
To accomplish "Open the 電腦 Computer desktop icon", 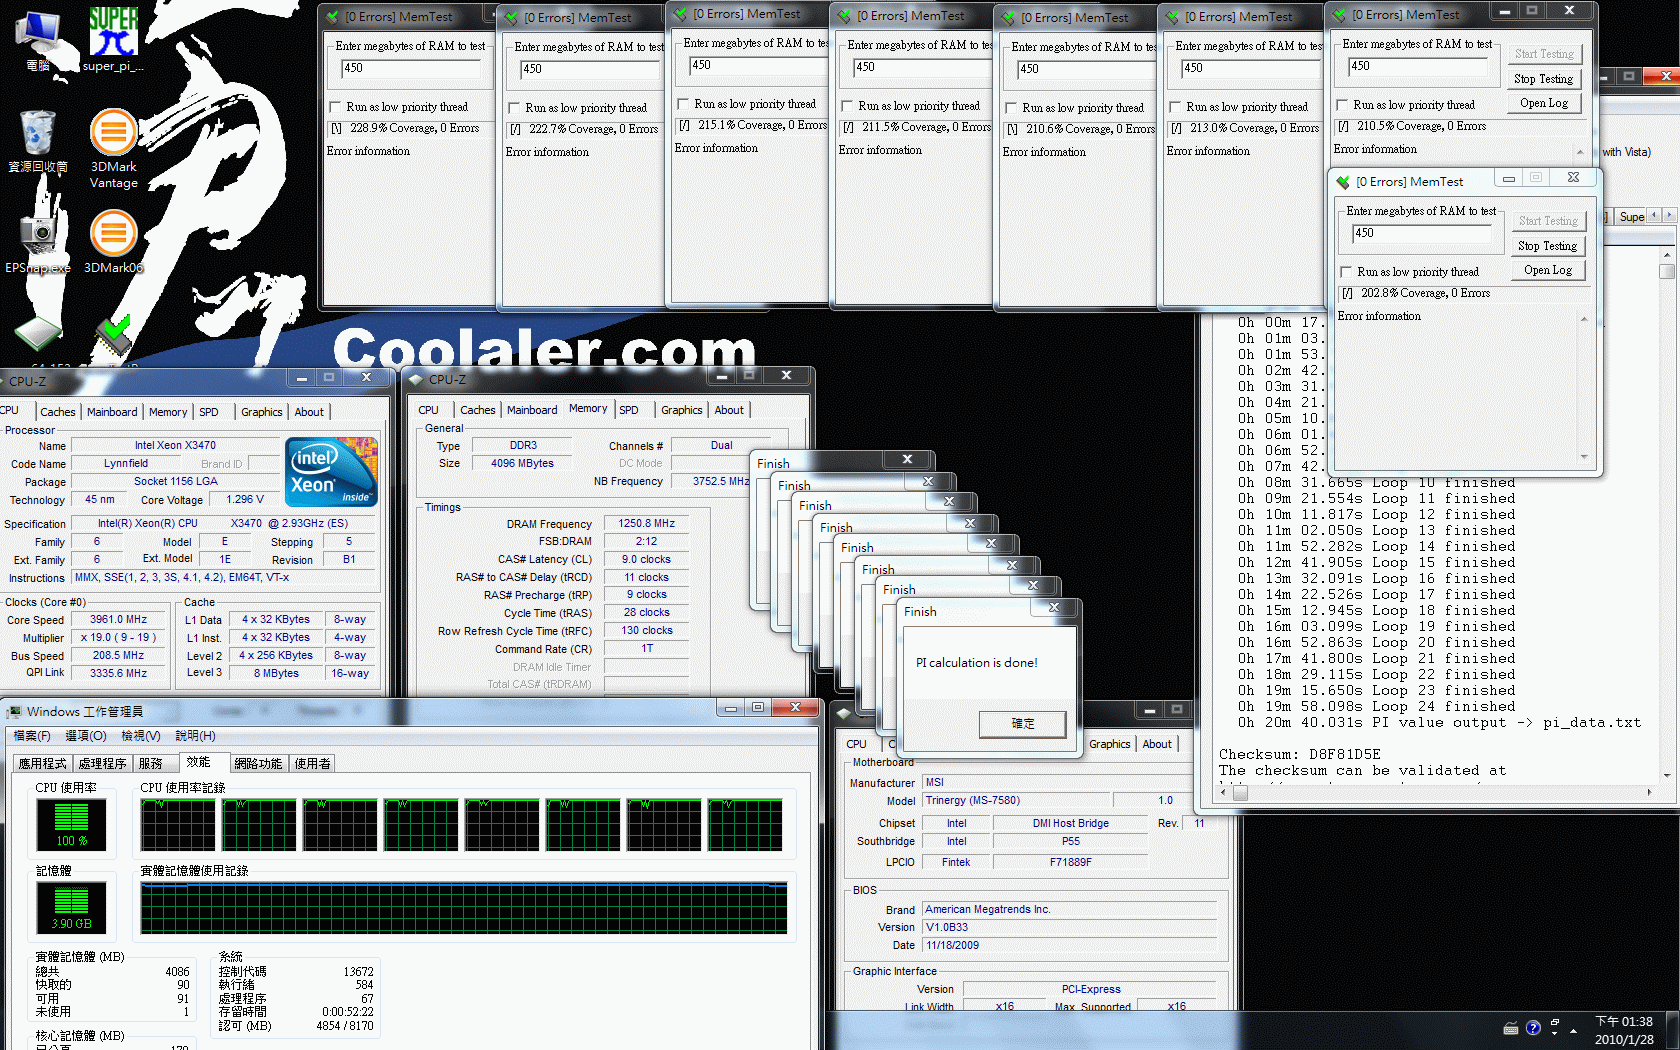I will [38, 40].
